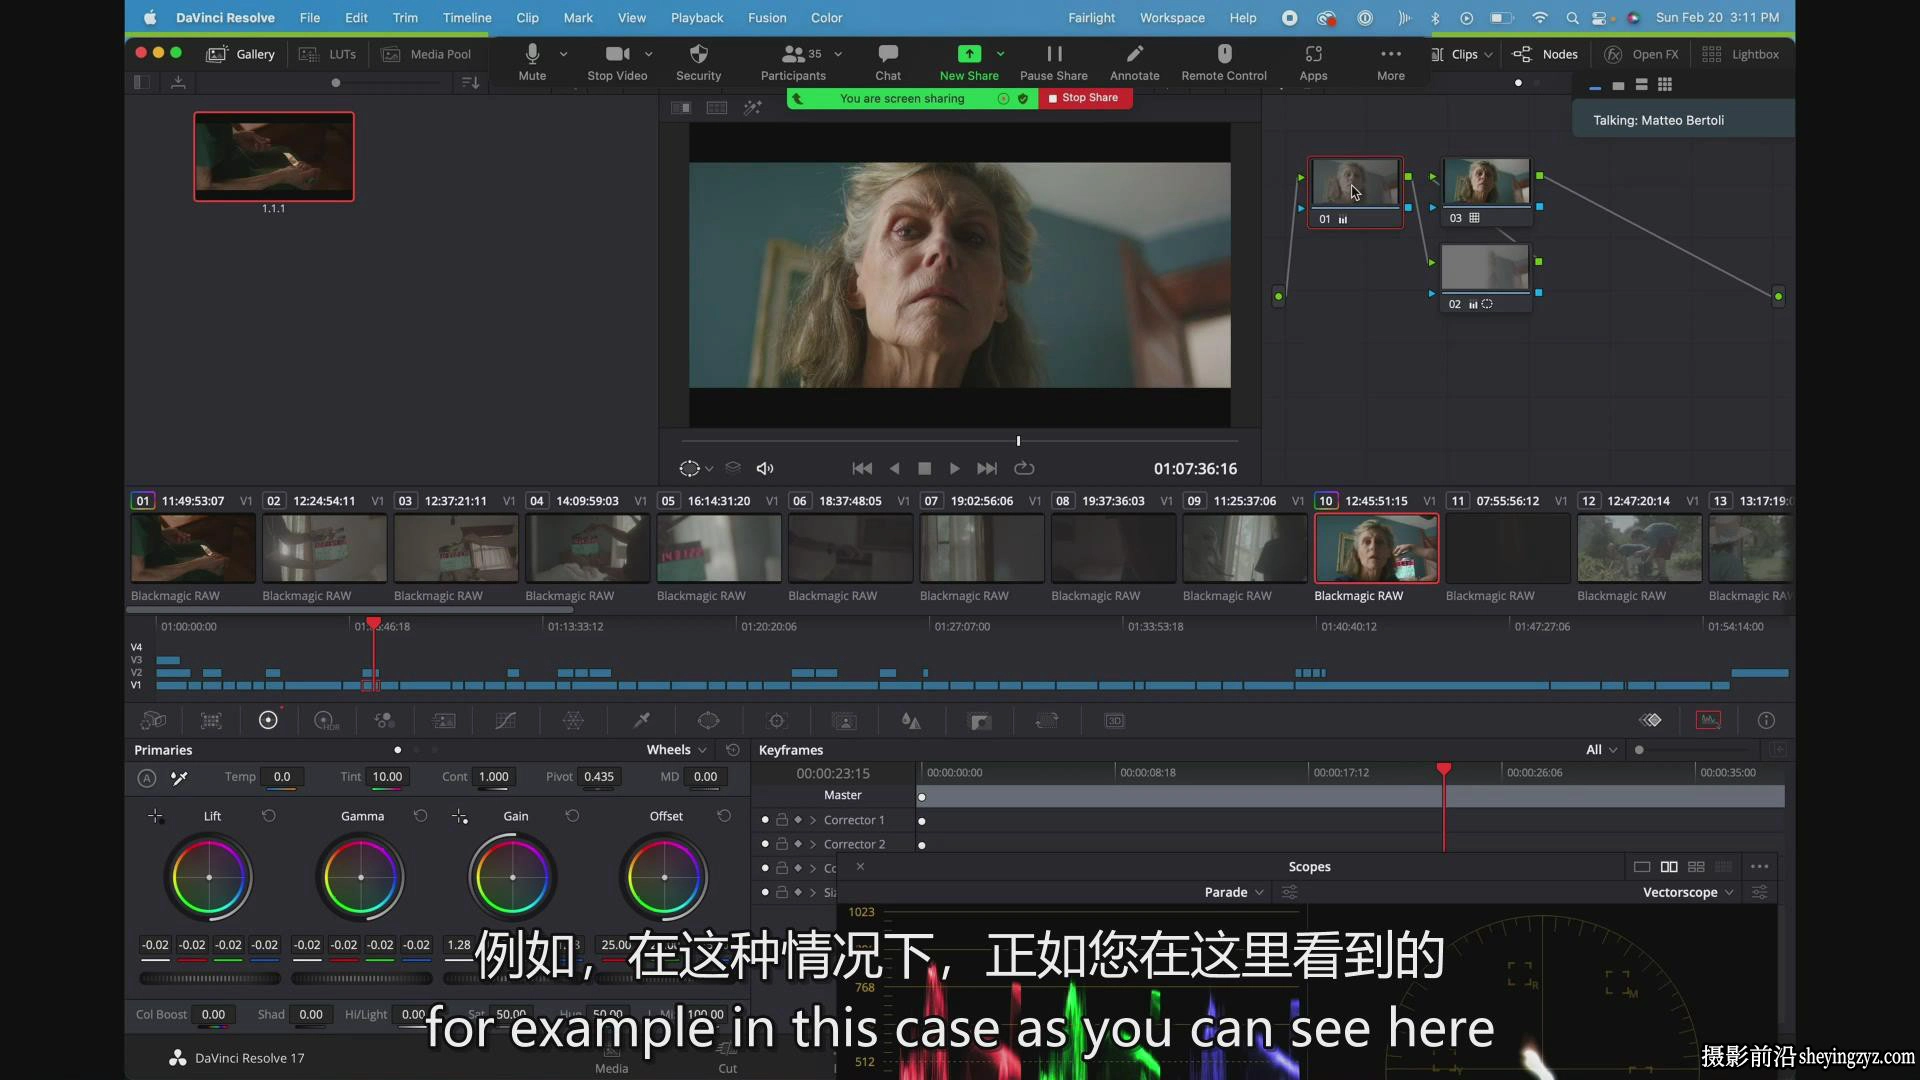Click the Zoom Annotate pencil icon
Image resolution: width=1920 pixels, height=1080 pixels.
click(x=1134, y=54)
